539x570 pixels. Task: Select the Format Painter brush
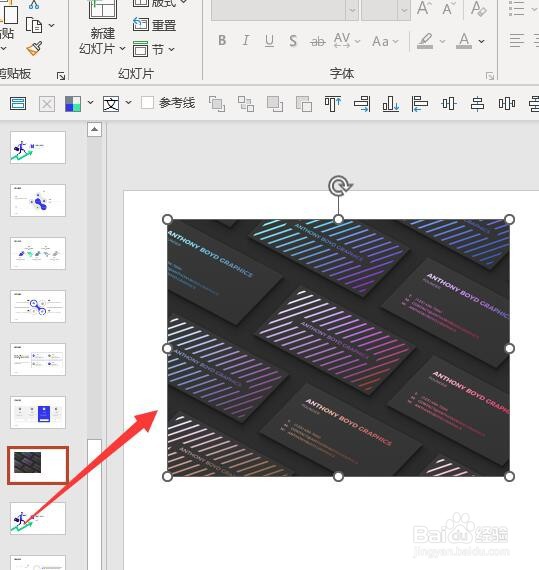(x=35, y=48)
